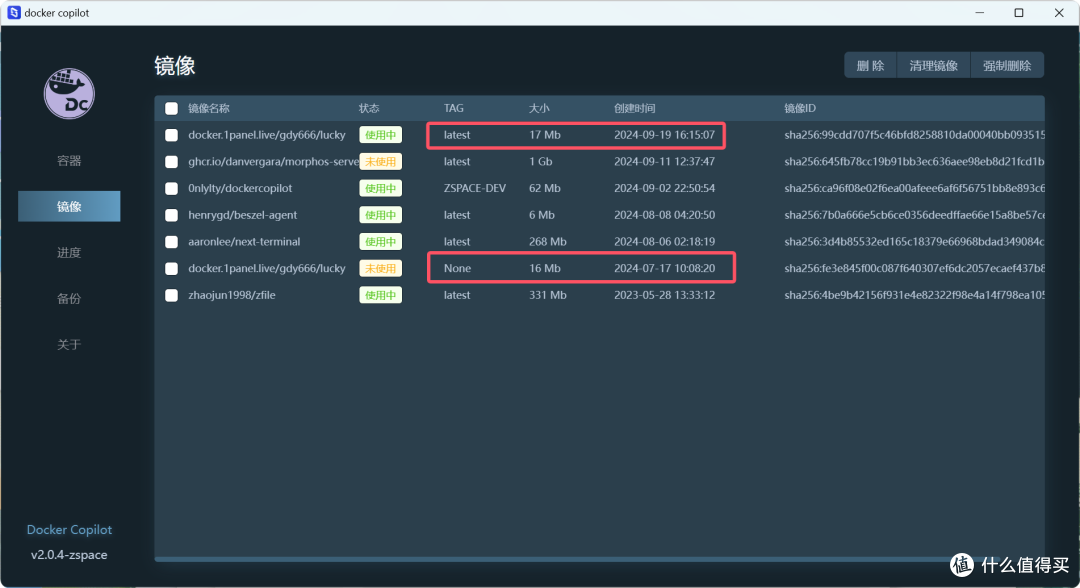The height and width of the screenshot is (588, 1080).
Task: Check the henrygd/beszel-agent image checkbox
Action: (x=172, y=216)
